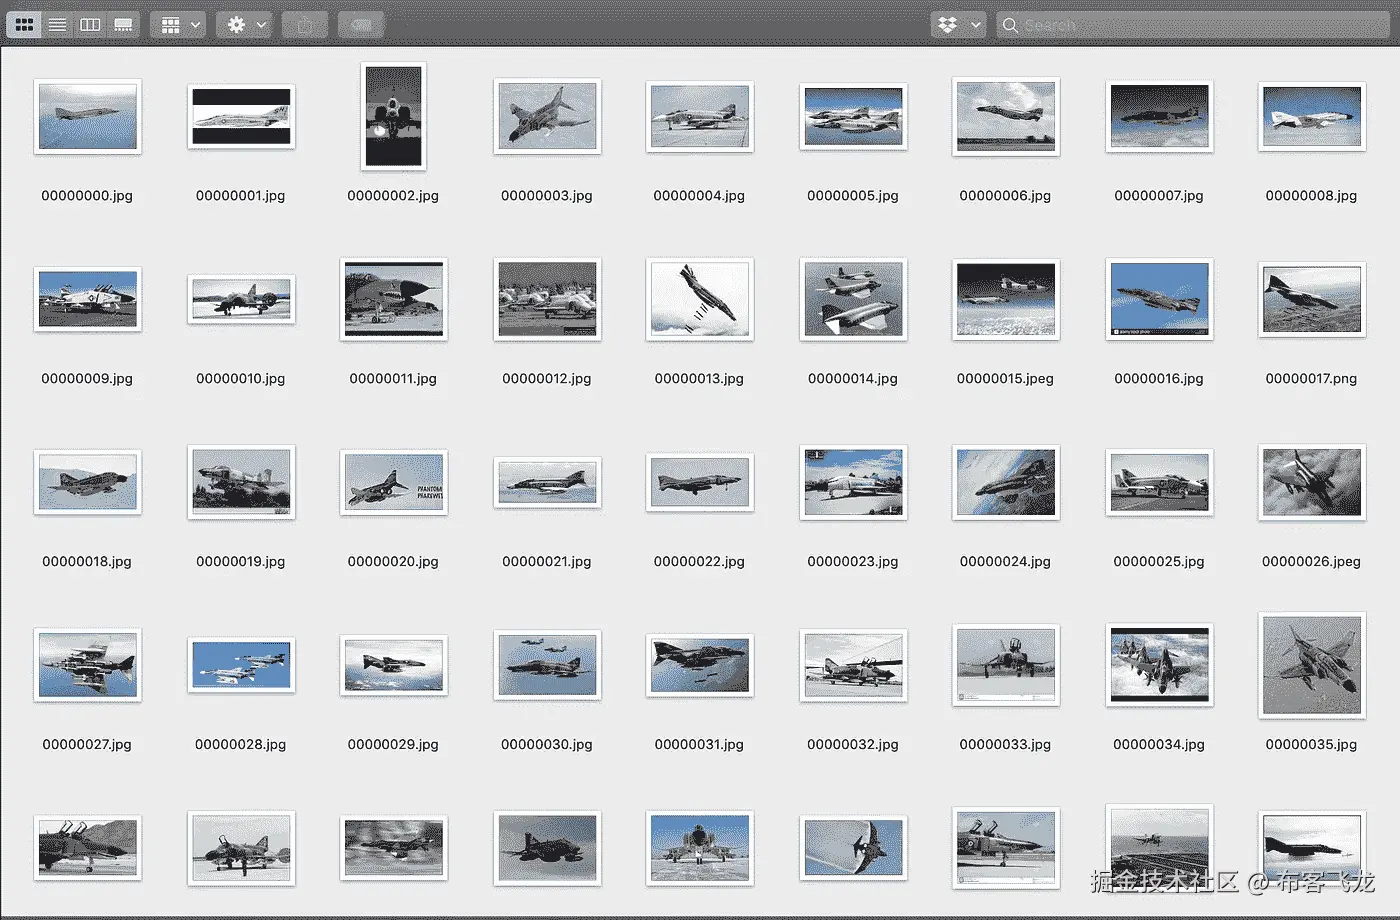Select thumbnail of 00000027.jpg

tap(87, 665)
